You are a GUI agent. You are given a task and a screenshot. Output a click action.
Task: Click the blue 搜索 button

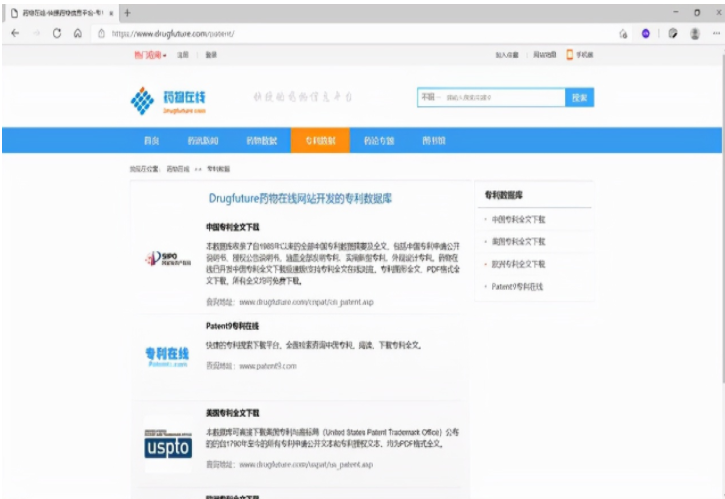tap(579, 97)
